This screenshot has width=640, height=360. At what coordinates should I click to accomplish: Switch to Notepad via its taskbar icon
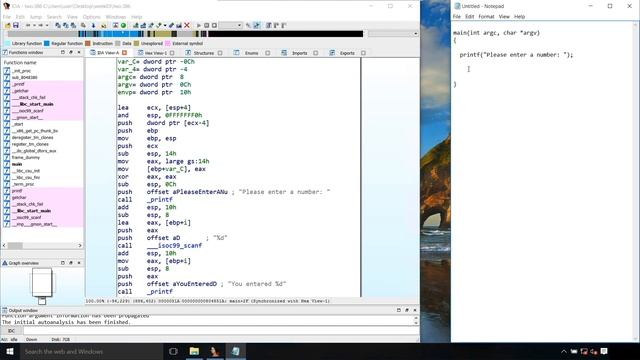click(x=236, y=351)
